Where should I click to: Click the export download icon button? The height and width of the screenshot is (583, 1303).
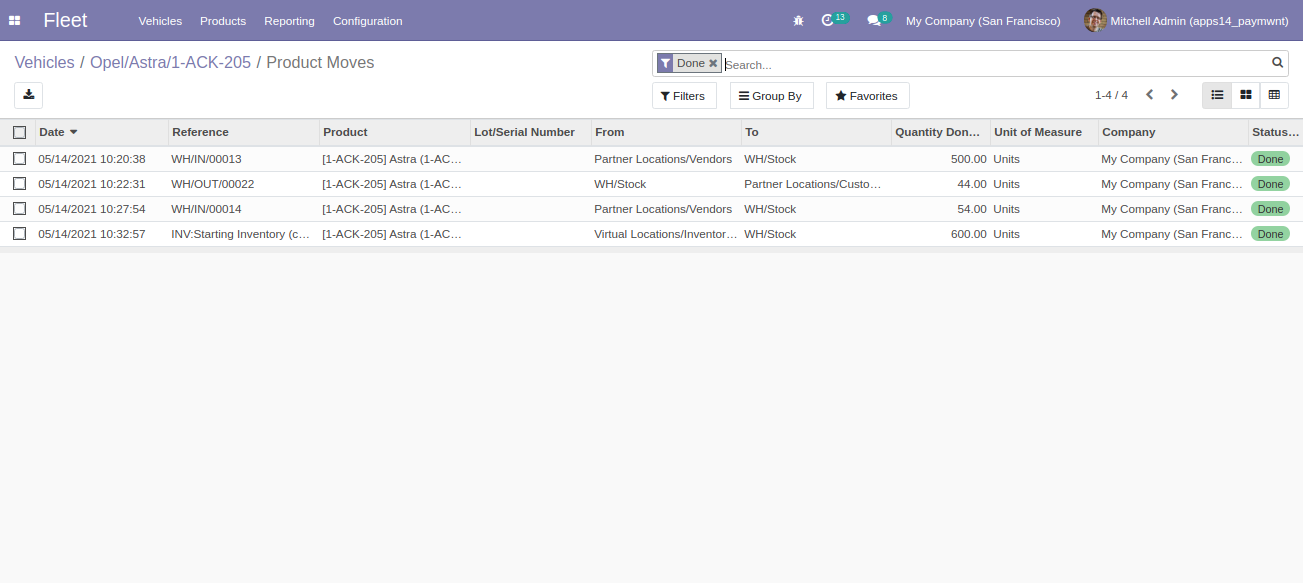[x=29, y=95]
